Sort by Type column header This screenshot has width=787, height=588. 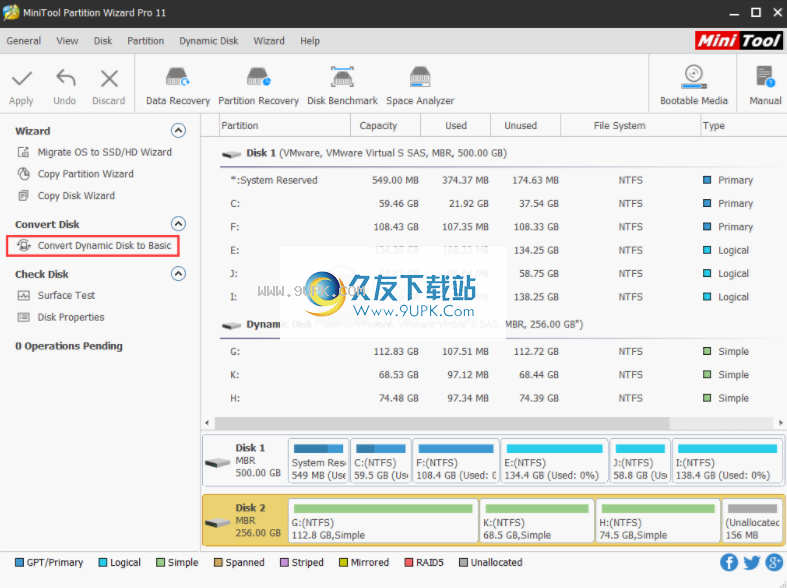click(743, 125)
